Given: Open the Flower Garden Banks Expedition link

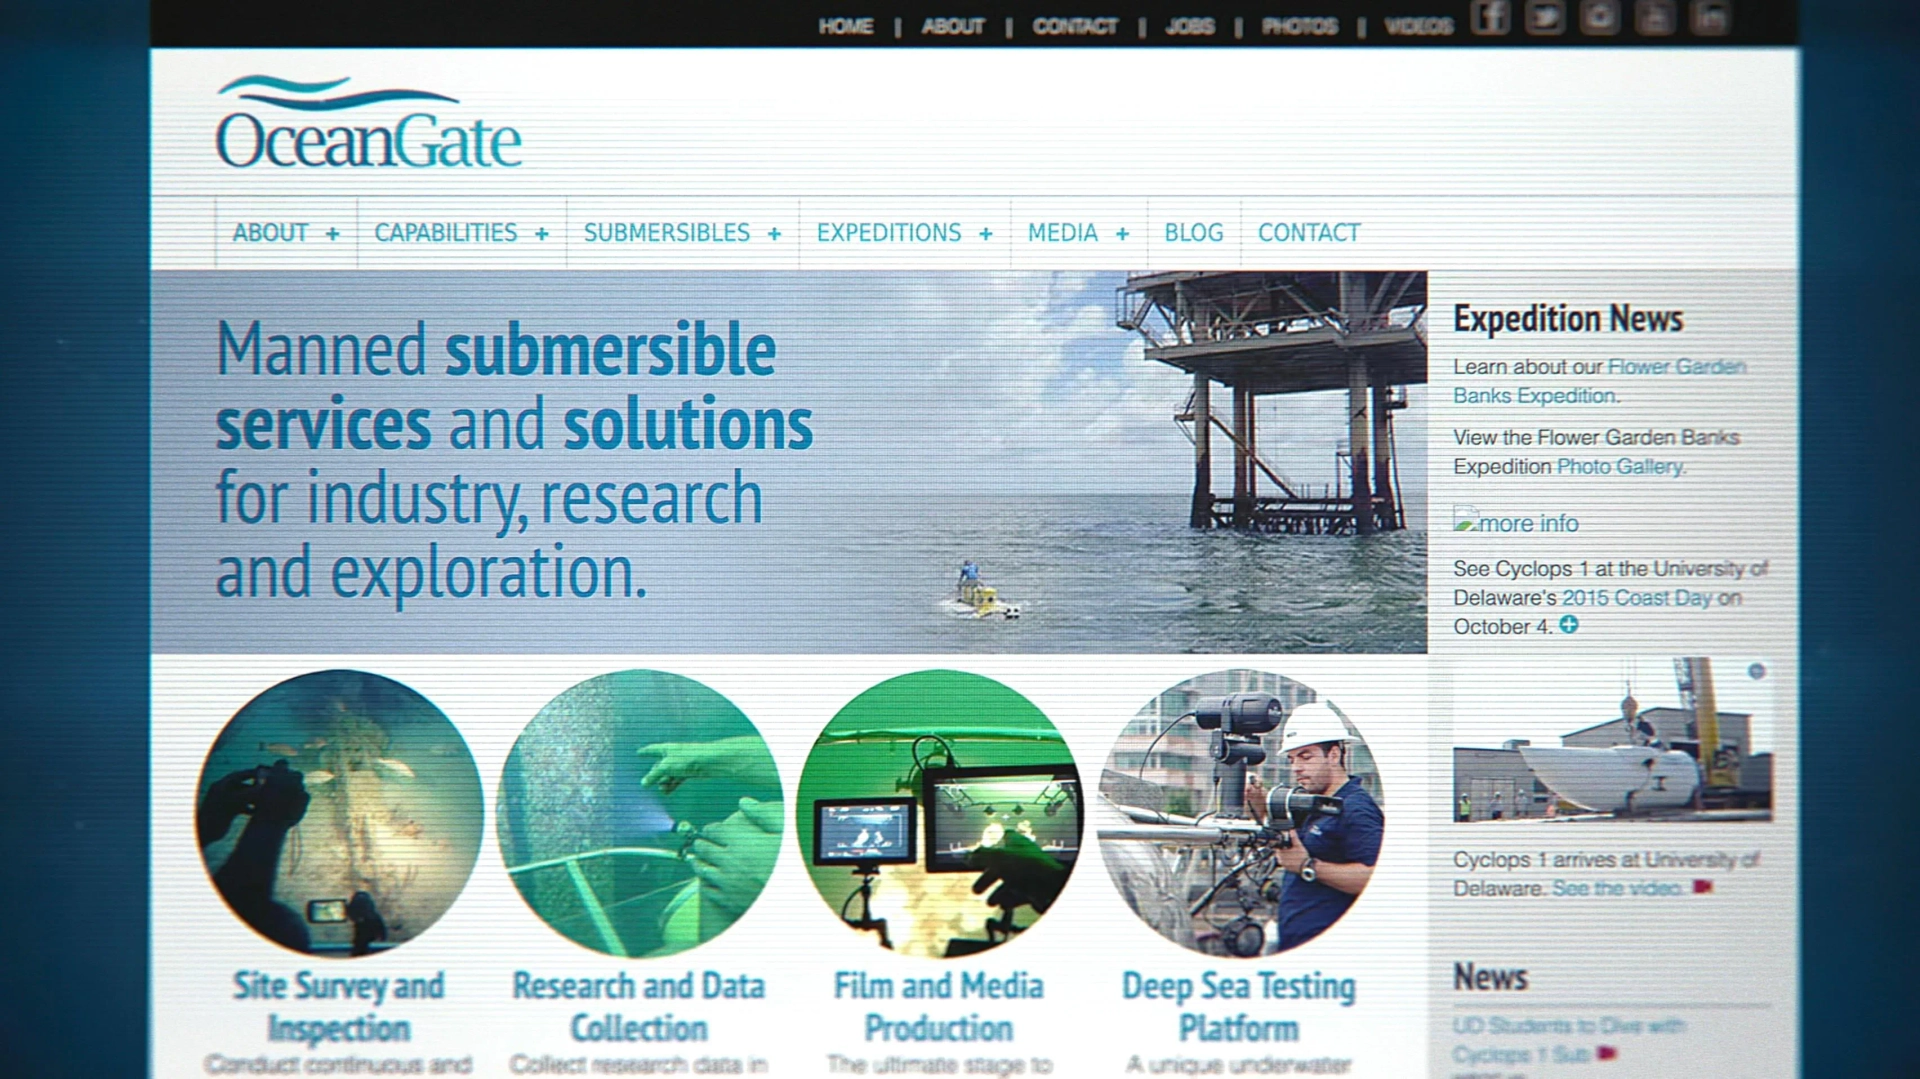Looking at the screenshot, I should pos(1600,381).
